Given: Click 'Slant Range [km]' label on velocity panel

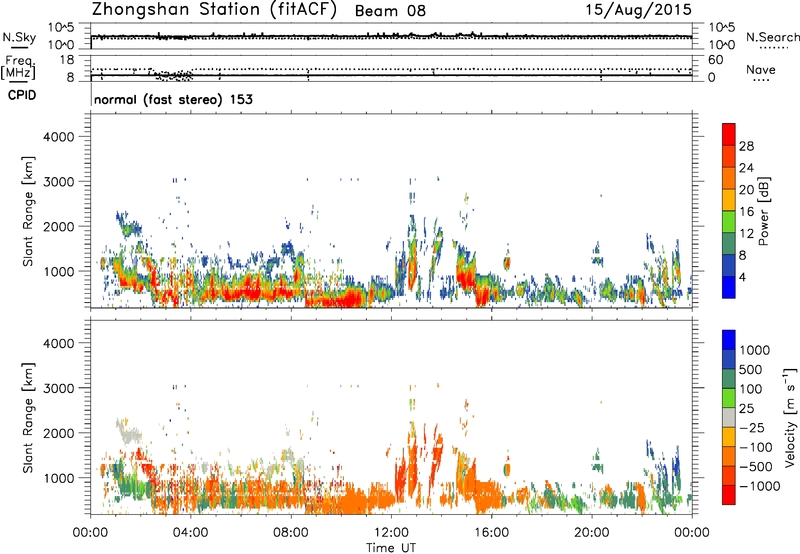Looking at the screenshot, I should point(28,418).
